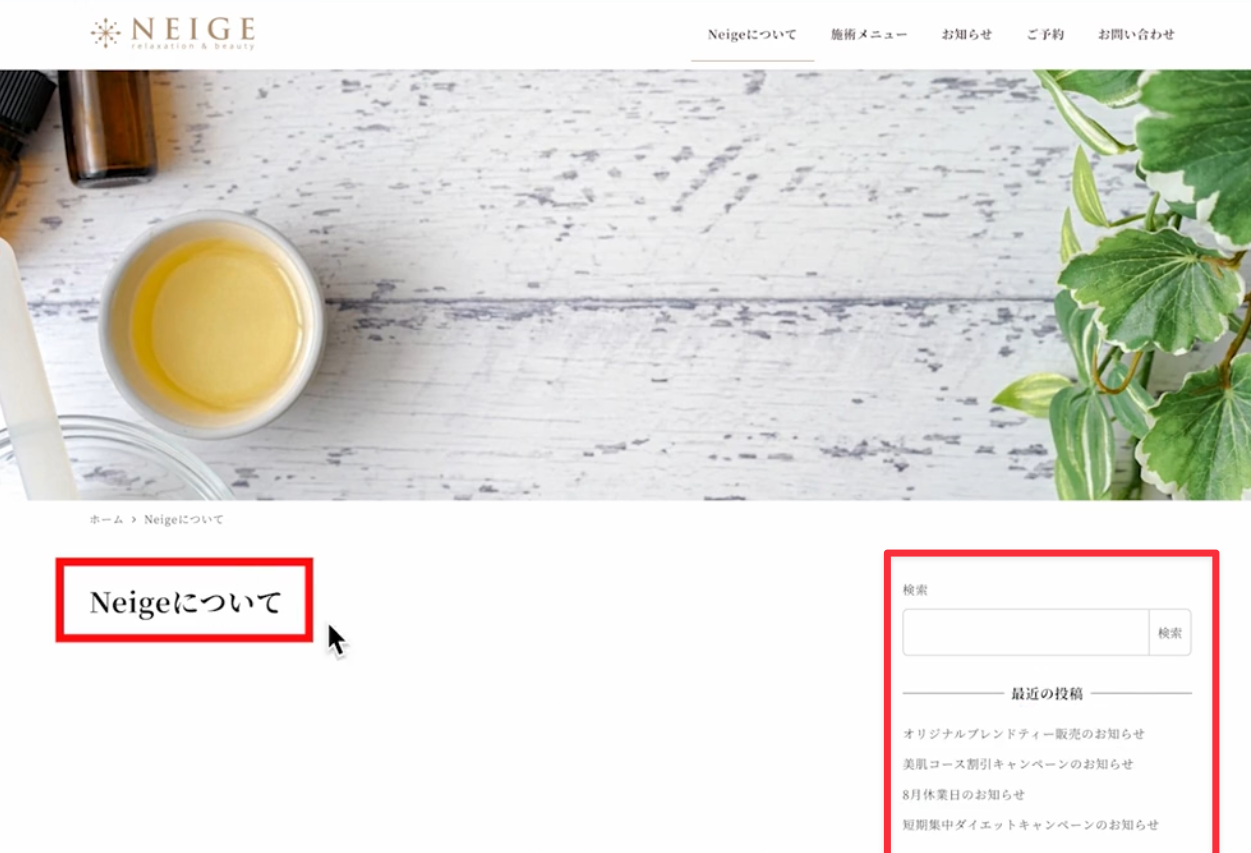This screenshot has height=853, width=1251.
Task: Open the 美肌コース割引キャンペーンのお知らせ post
Action: [x=1018, y=764]
